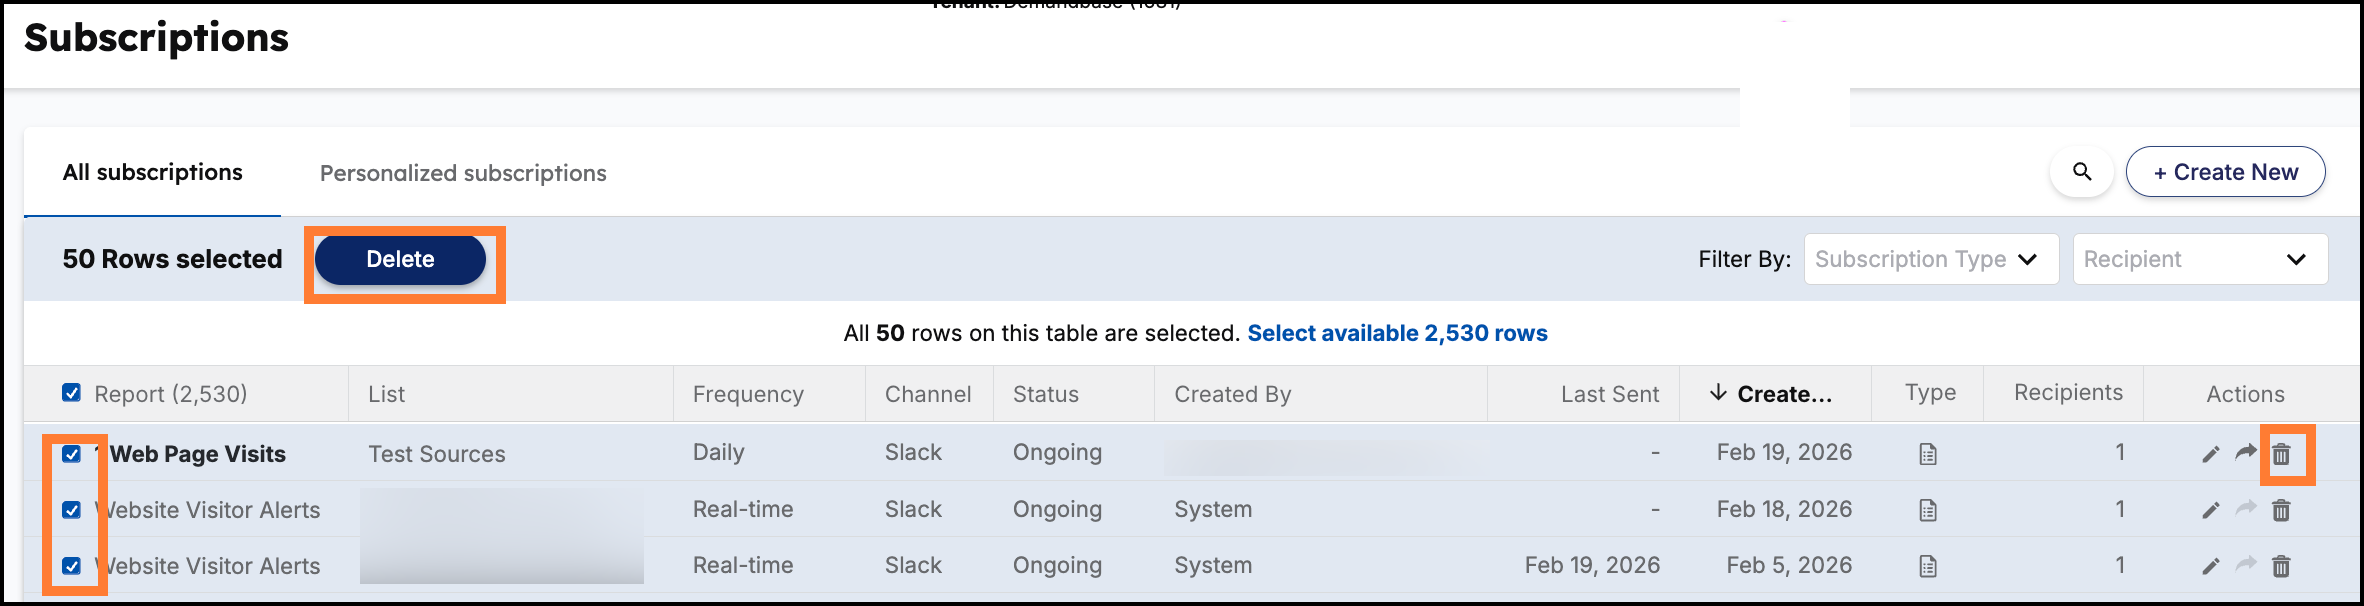2364x606 pixels.
Task: Click the Create New button
Action: [2225, 172]
